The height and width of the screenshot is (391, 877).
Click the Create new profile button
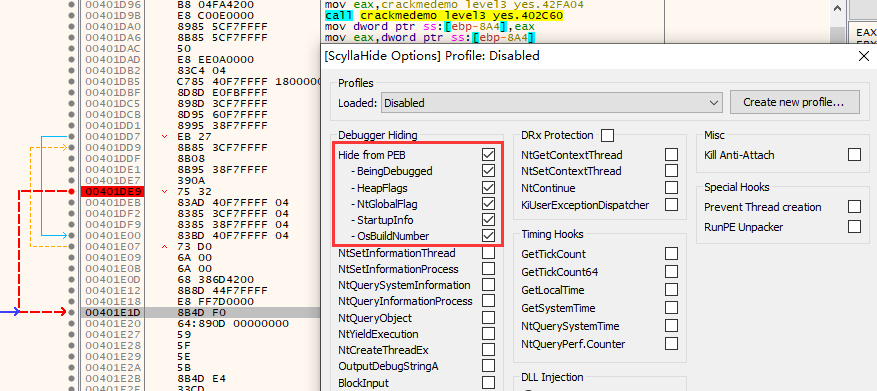click(x=794, y=102)
